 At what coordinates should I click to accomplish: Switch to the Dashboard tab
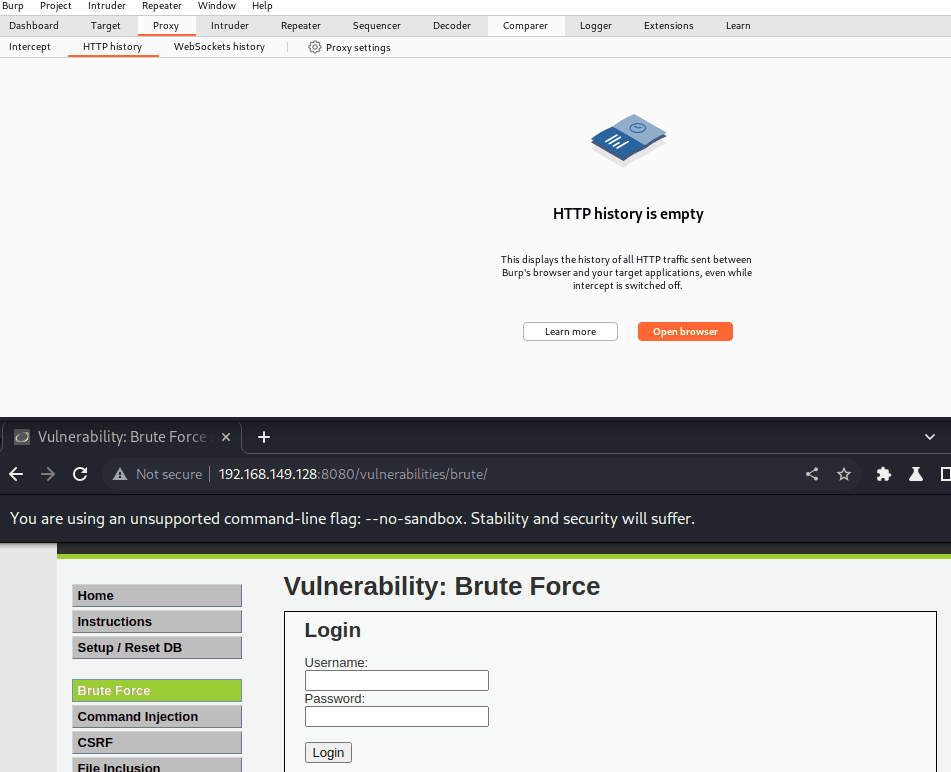click(34, 25)
